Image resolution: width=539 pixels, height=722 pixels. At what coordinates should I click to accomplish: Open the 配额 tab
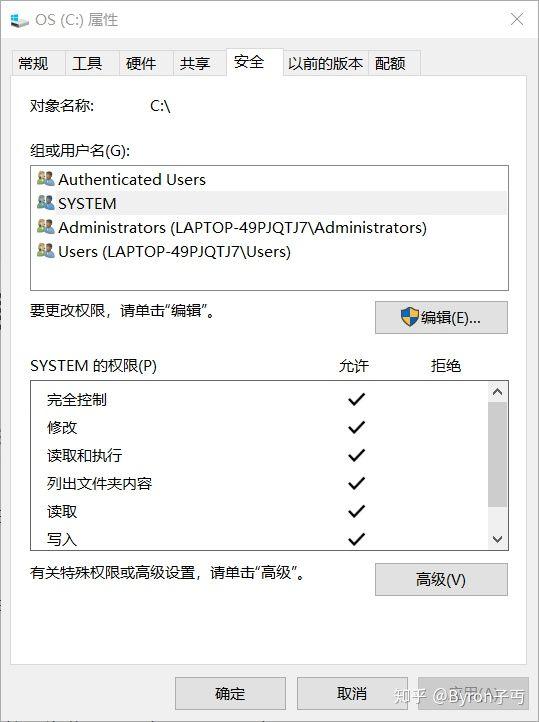tap(390, 63)
